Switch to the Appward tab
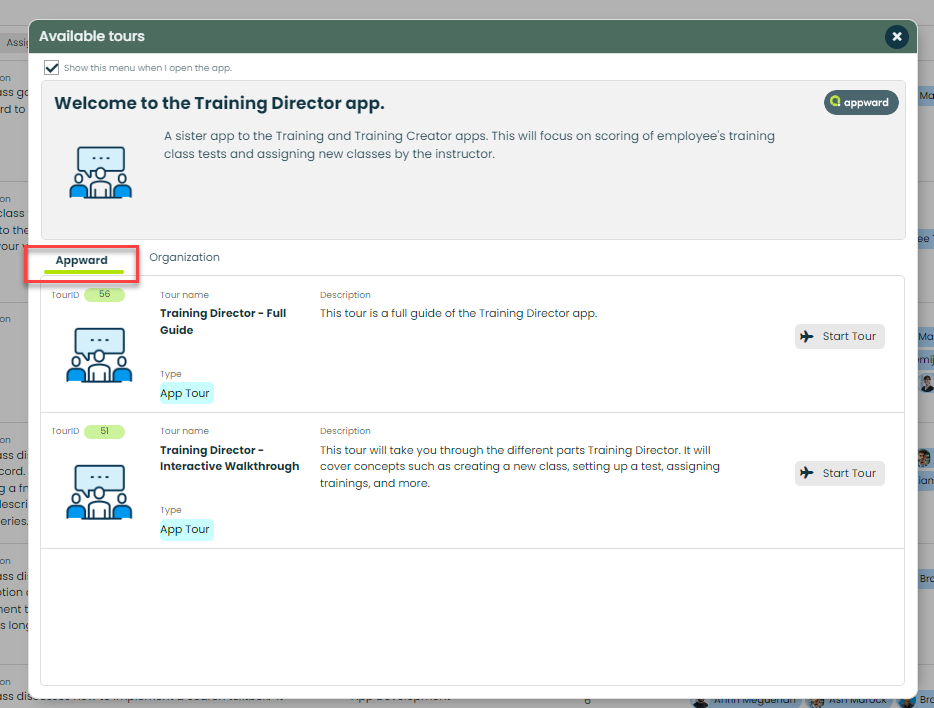Screen dimensions: 934x708 tap(82, 260)
